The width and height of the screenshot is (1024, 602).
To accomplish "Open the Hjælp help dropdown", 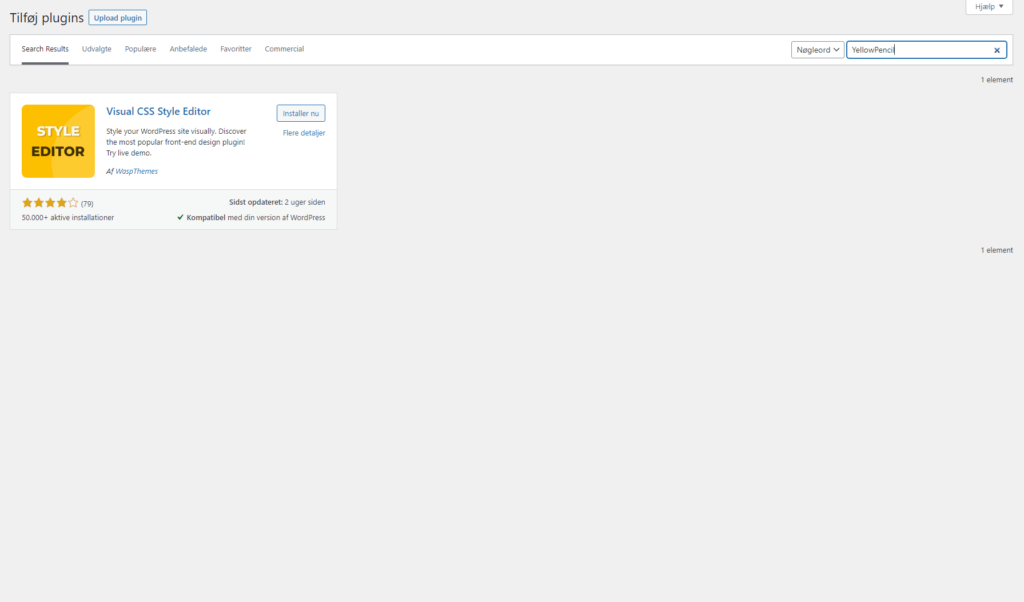I will point(989,7).
